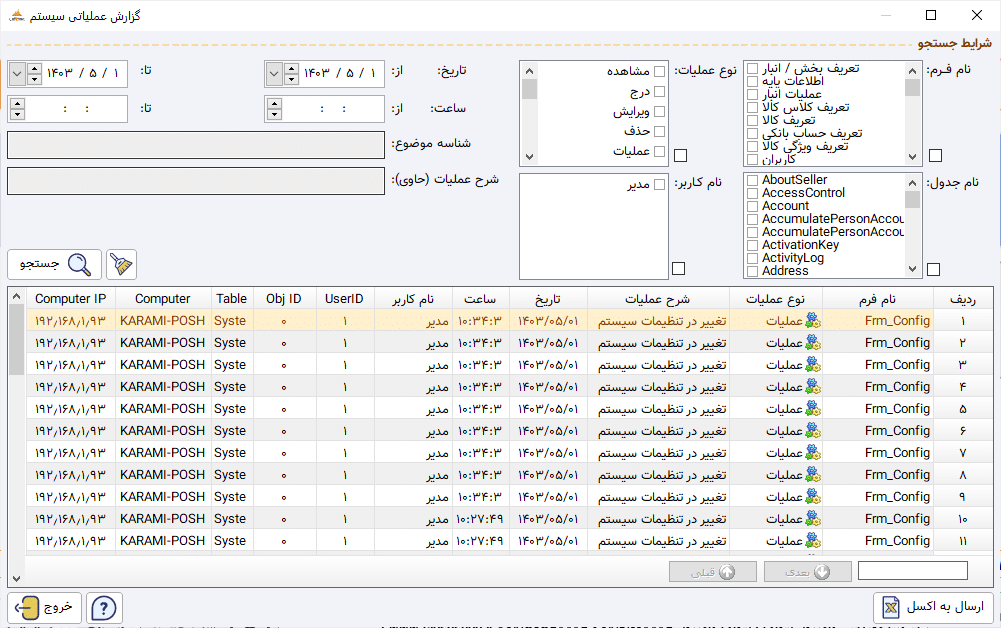
Task: Tick the AccessControl table checkbox
Action: pos(752,193)
